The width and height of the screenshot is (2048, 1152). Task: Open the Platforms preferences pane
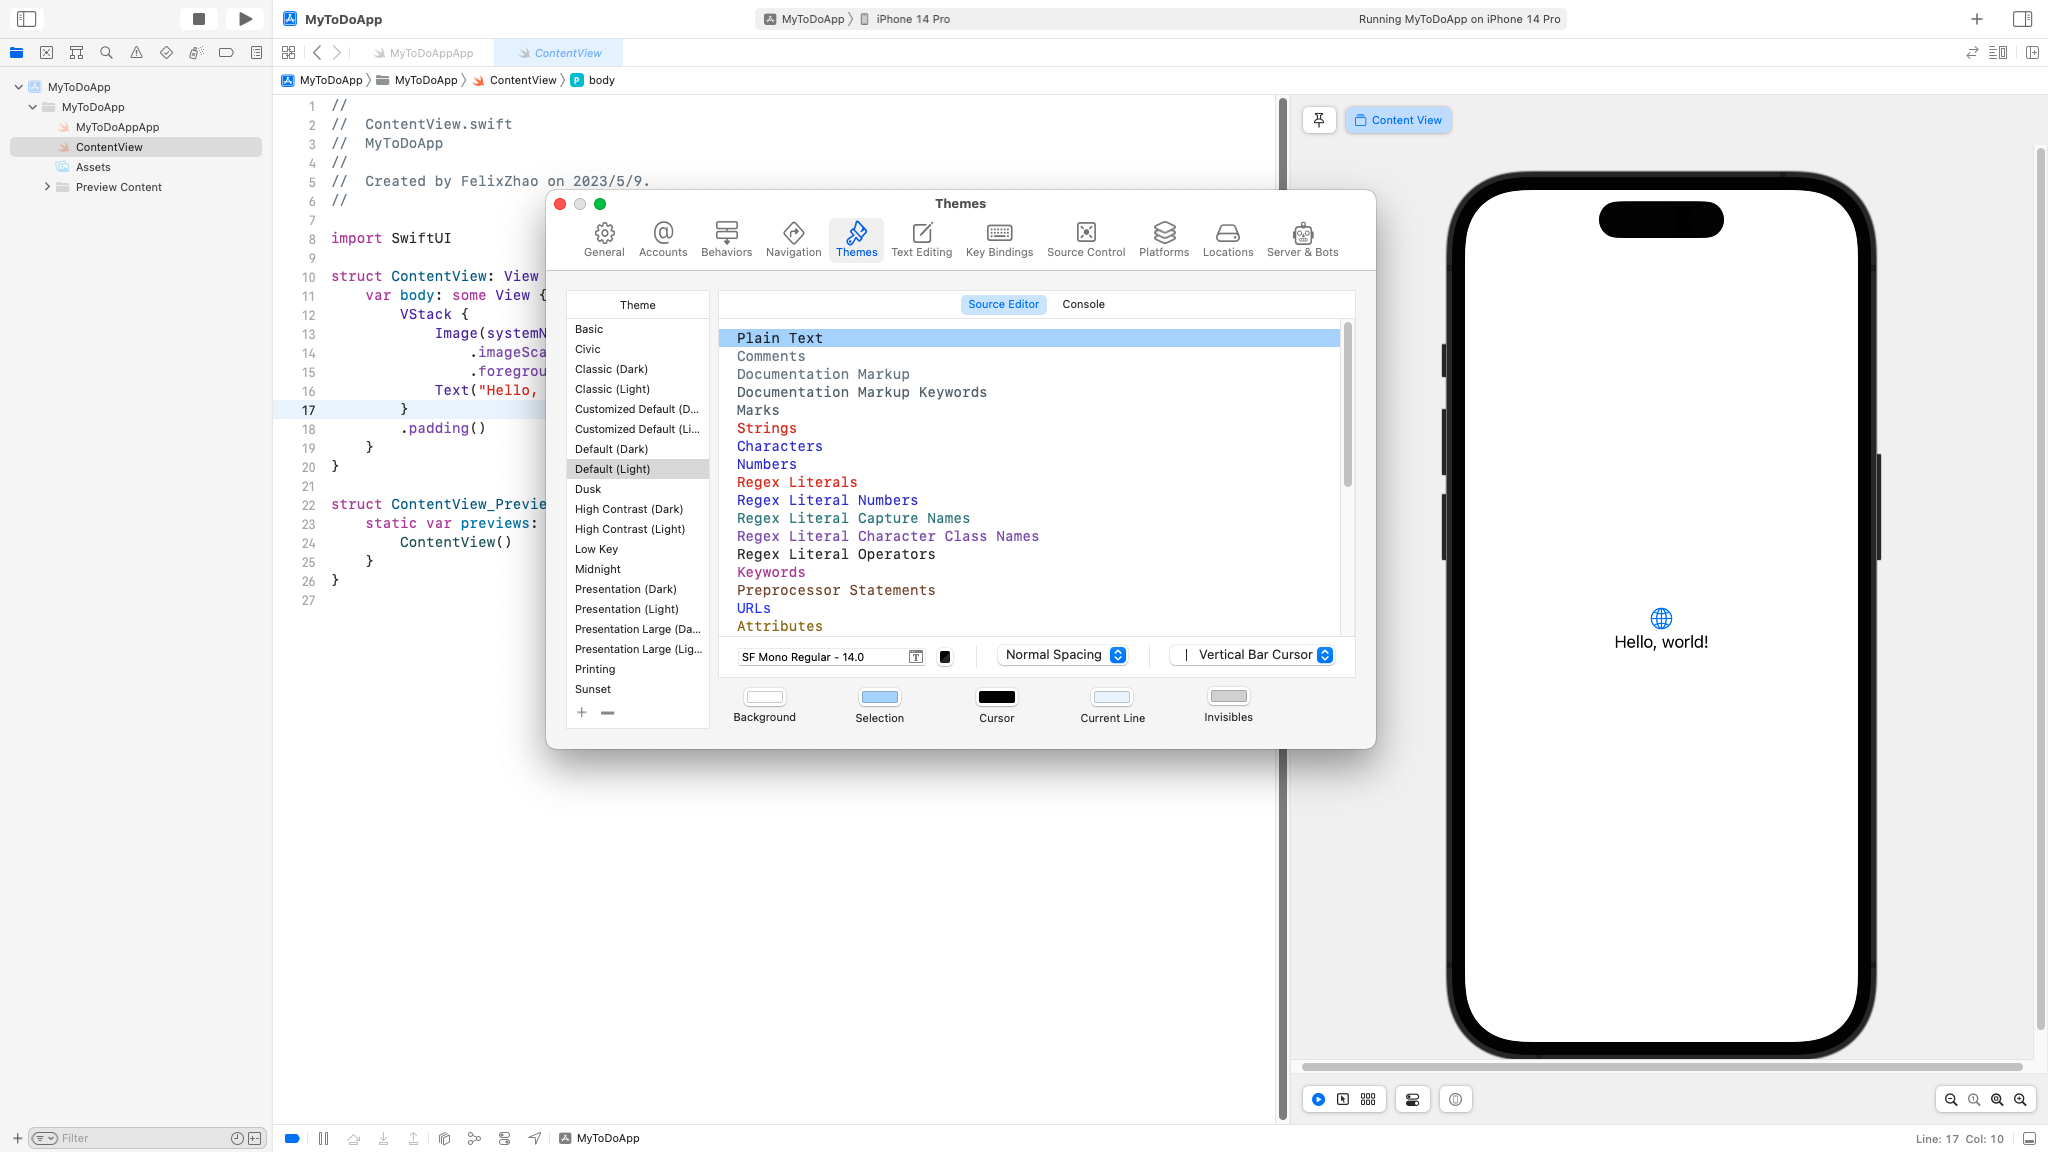(1163, 239)
